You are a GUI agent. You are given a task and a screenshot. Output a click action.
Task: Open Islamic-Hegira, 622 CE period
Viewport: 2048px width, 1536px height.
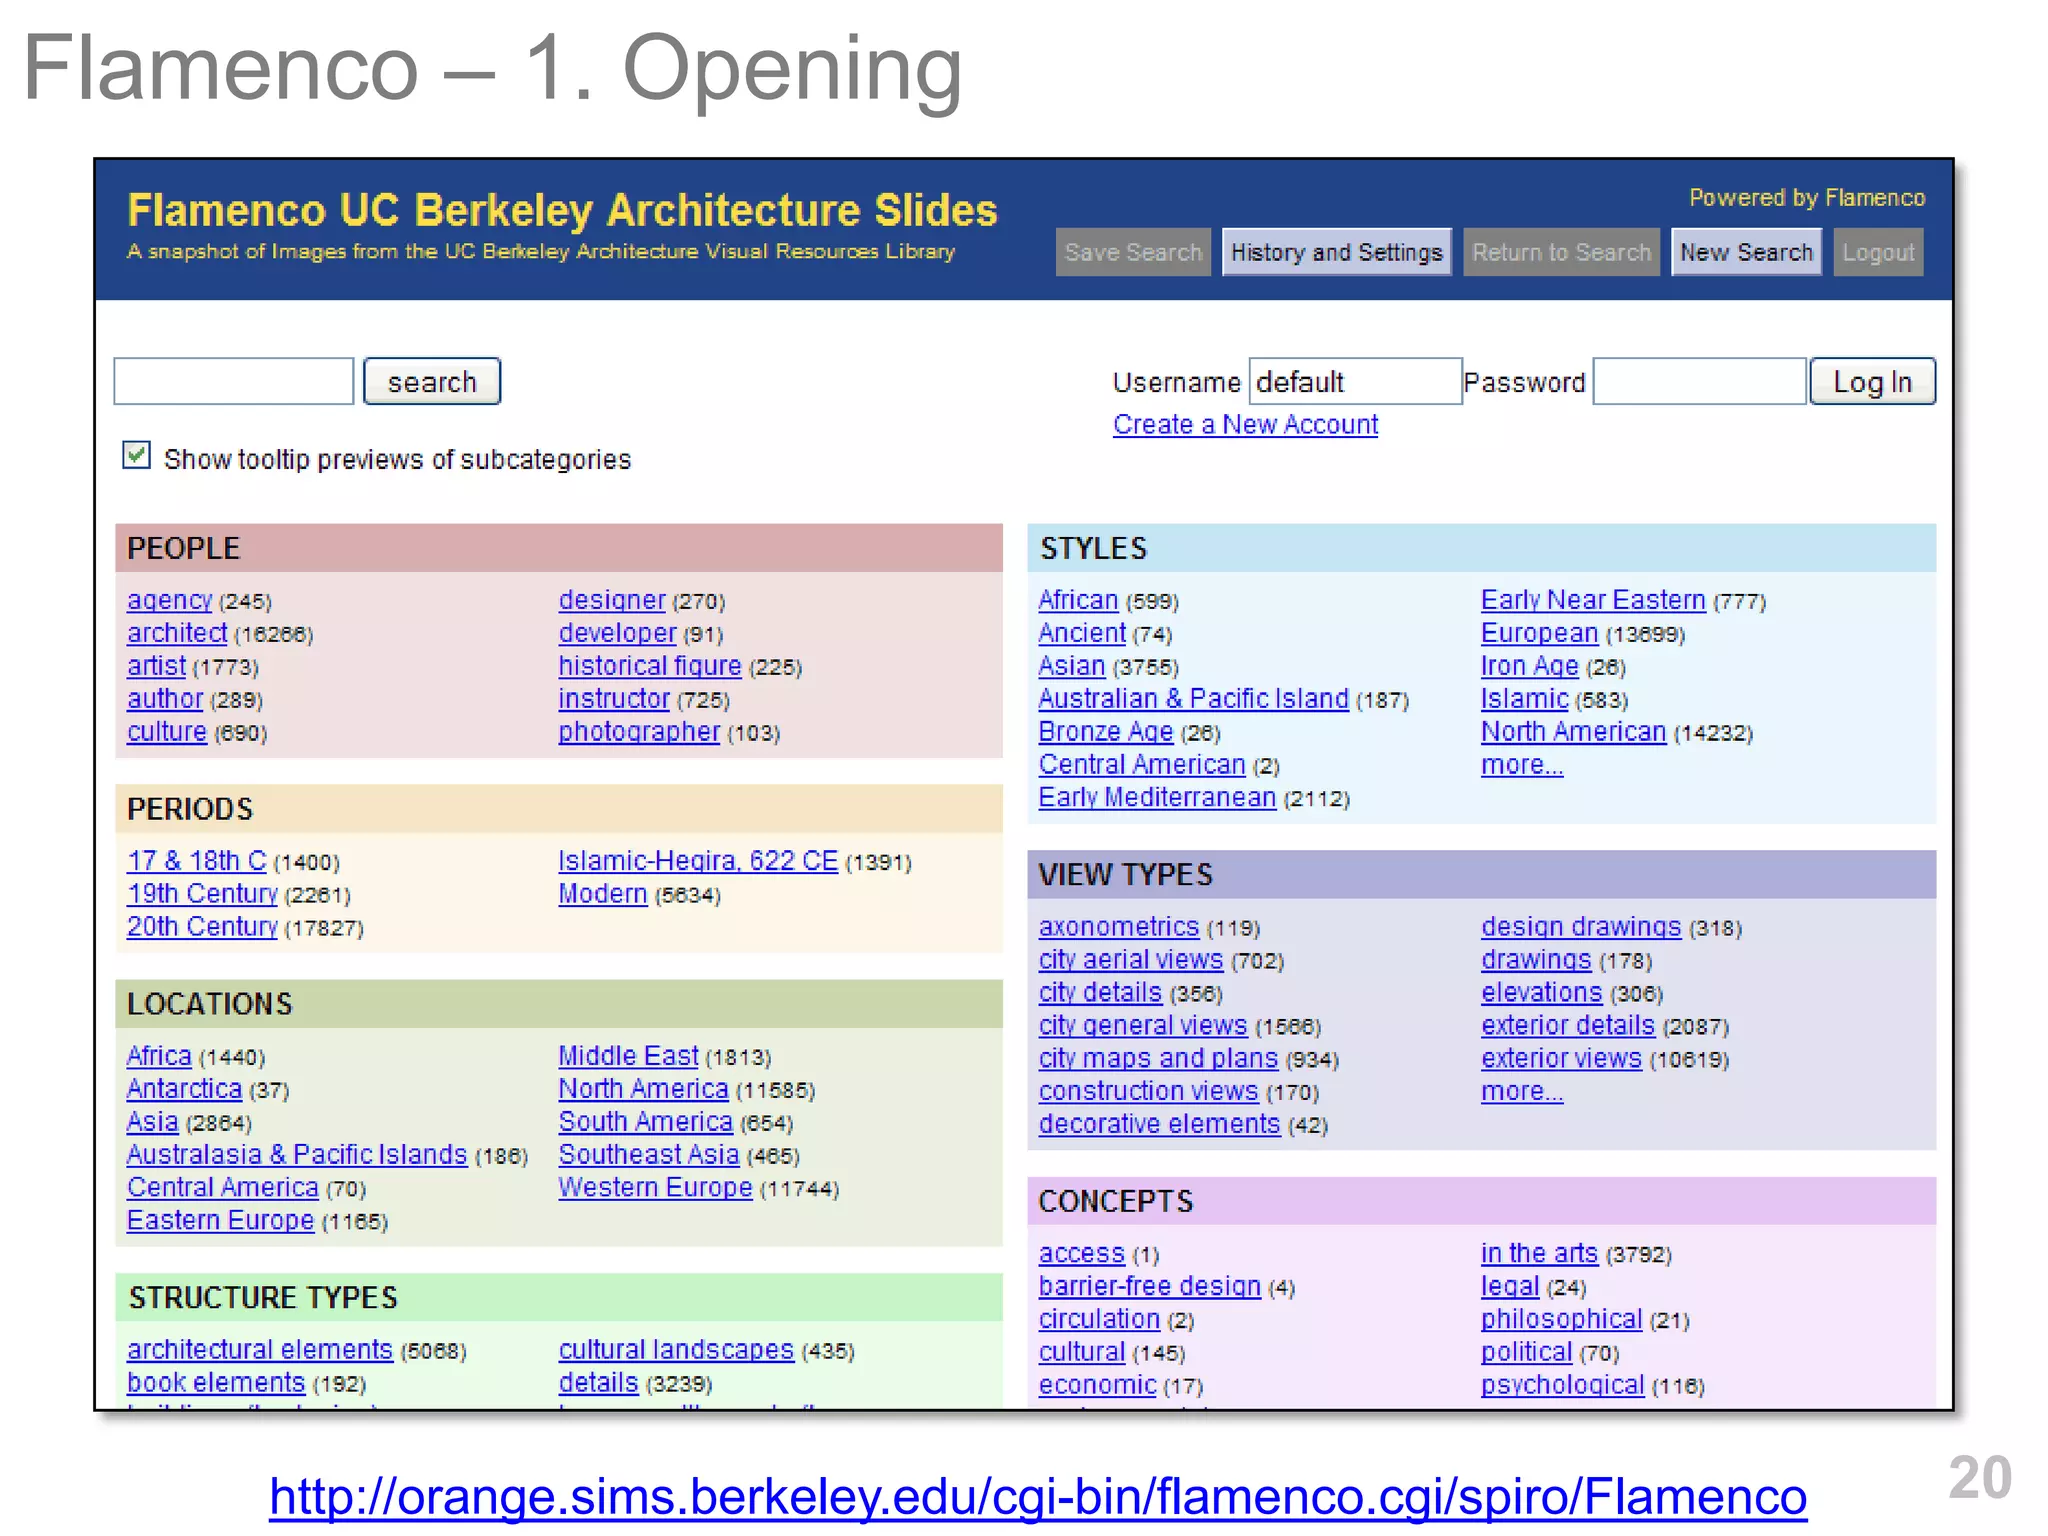pyautogui.click(x=698, y=861)
